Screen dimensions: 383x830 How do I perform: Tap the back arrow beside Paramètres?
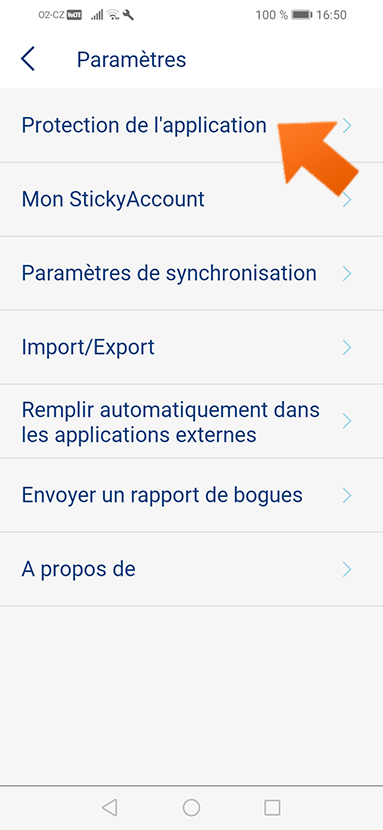[28, 59]
